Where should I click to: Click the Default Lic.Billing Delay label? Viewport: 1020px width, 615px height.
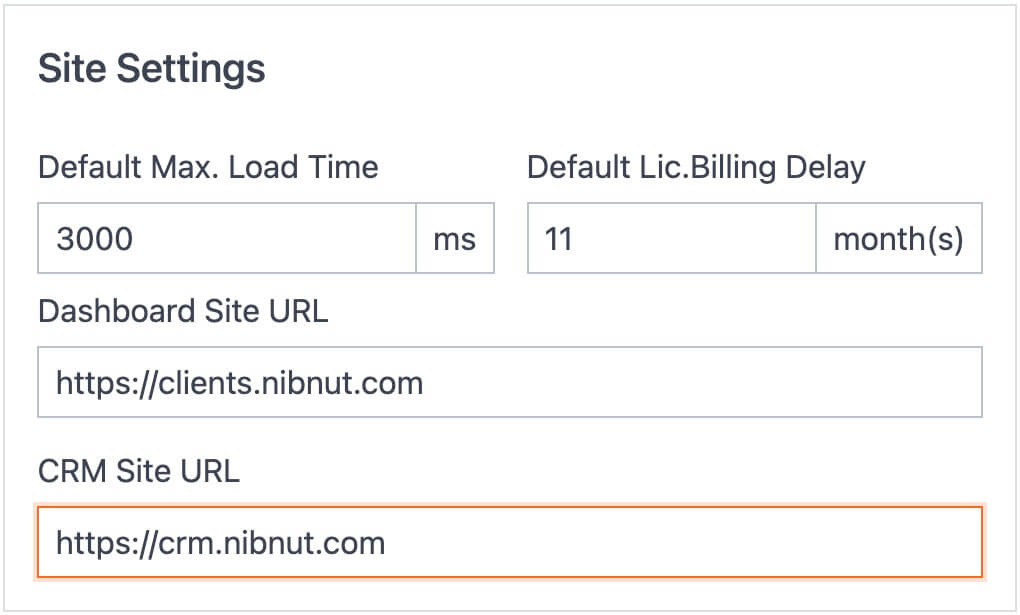[696, 168]
